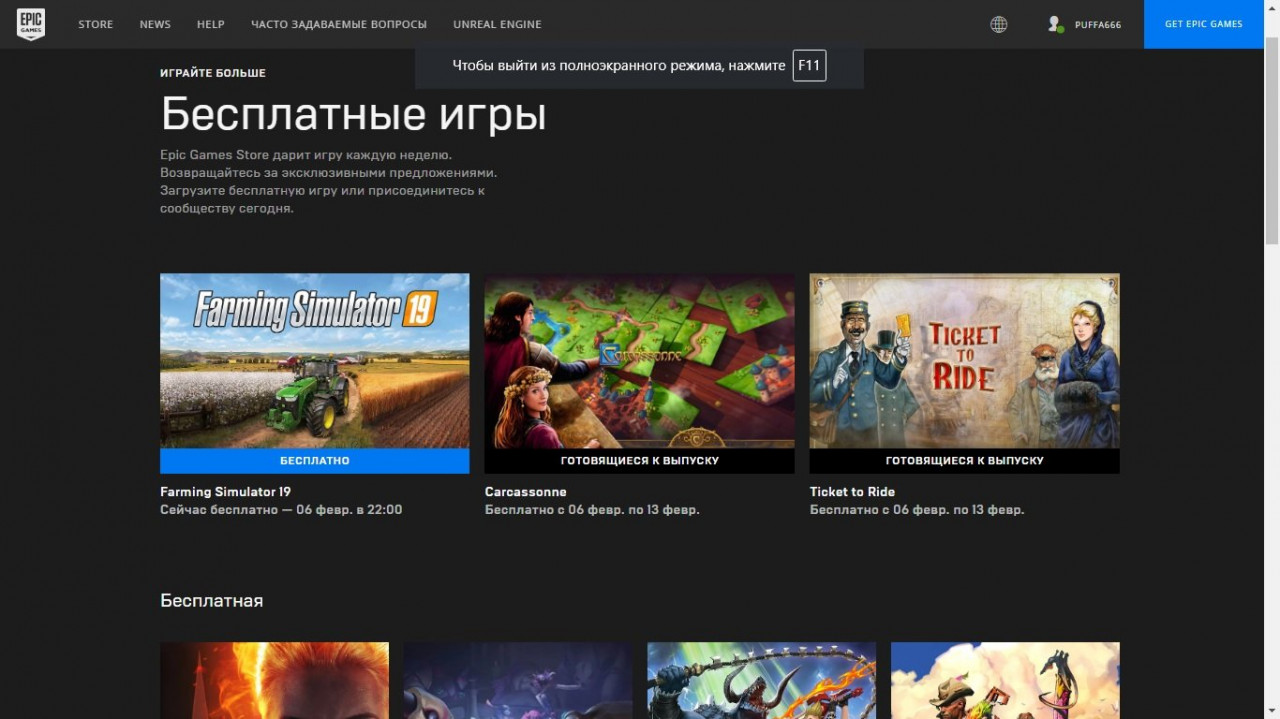Click the Carcassonne title text
The image size is (1280, 719).
pos(525,492)
